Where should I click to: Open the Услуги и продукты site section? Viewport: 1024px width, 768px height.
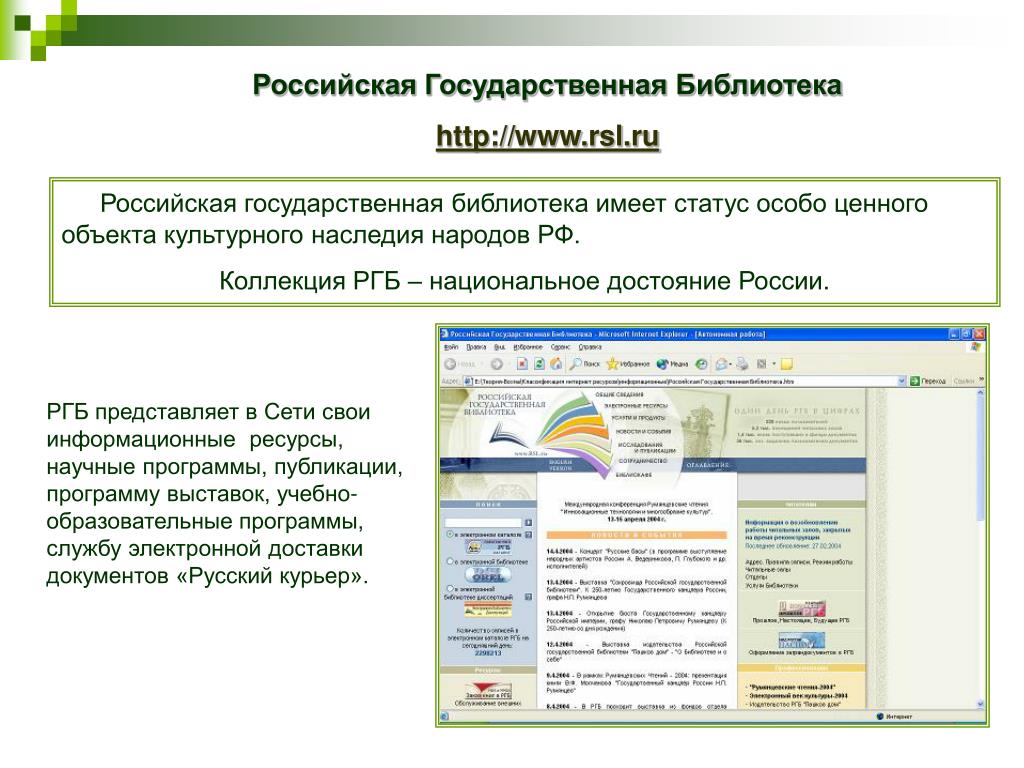click(x=639, y=418)
